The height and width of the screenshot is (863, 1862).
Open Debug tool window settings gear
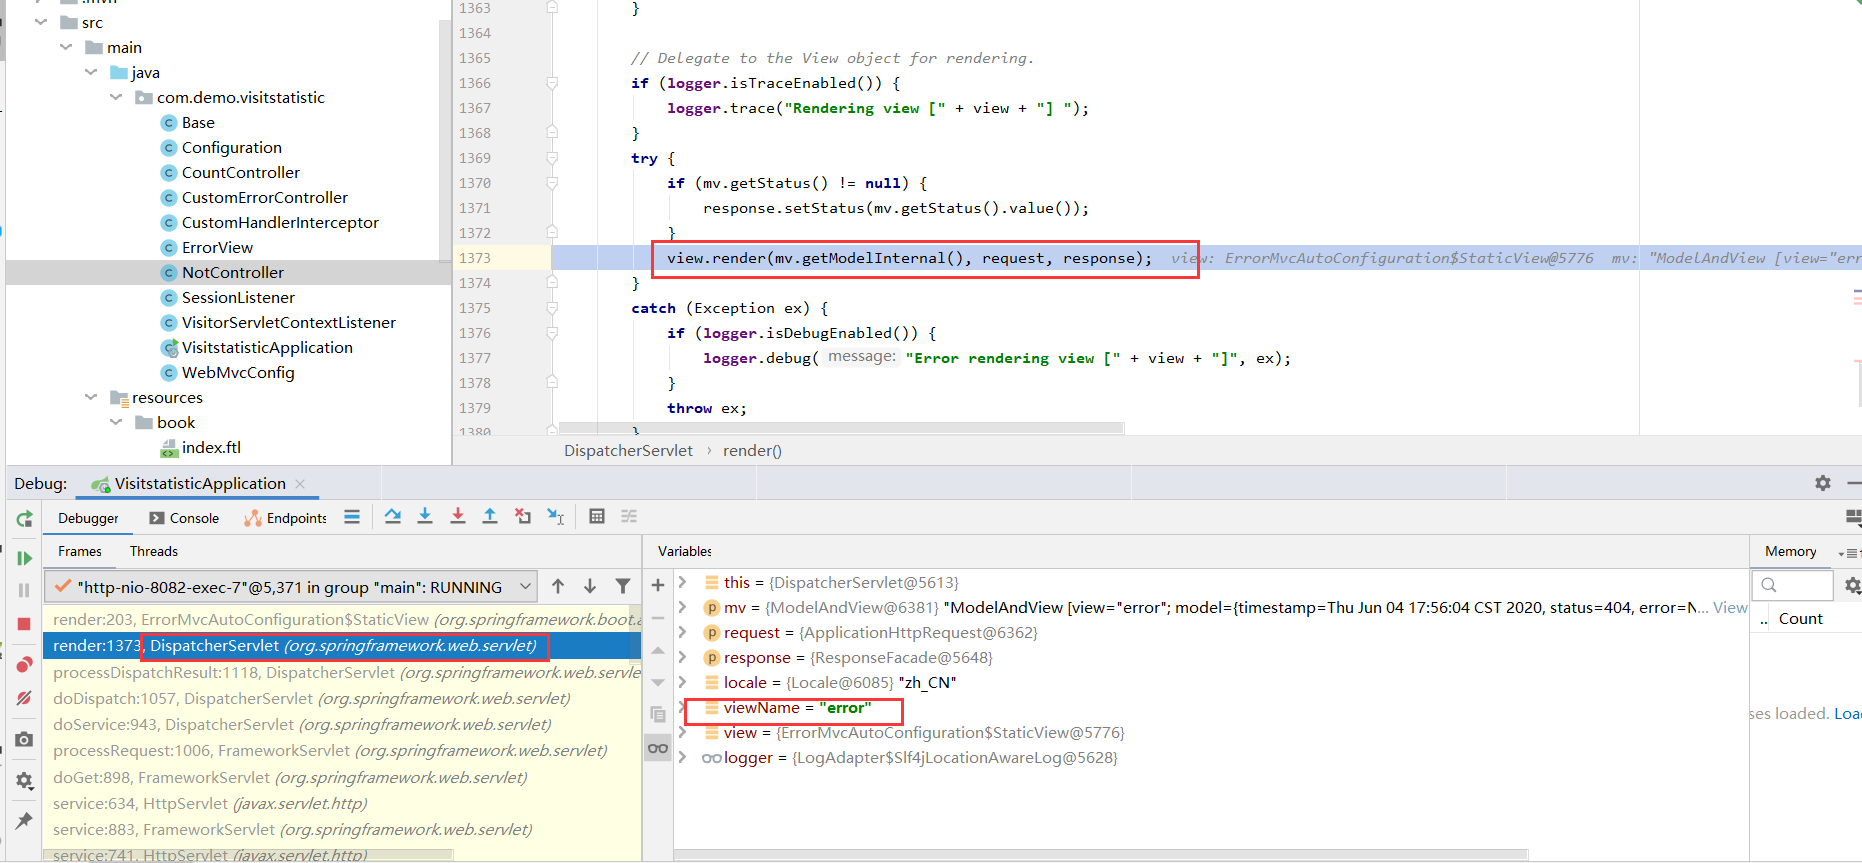click(1823, 483)
